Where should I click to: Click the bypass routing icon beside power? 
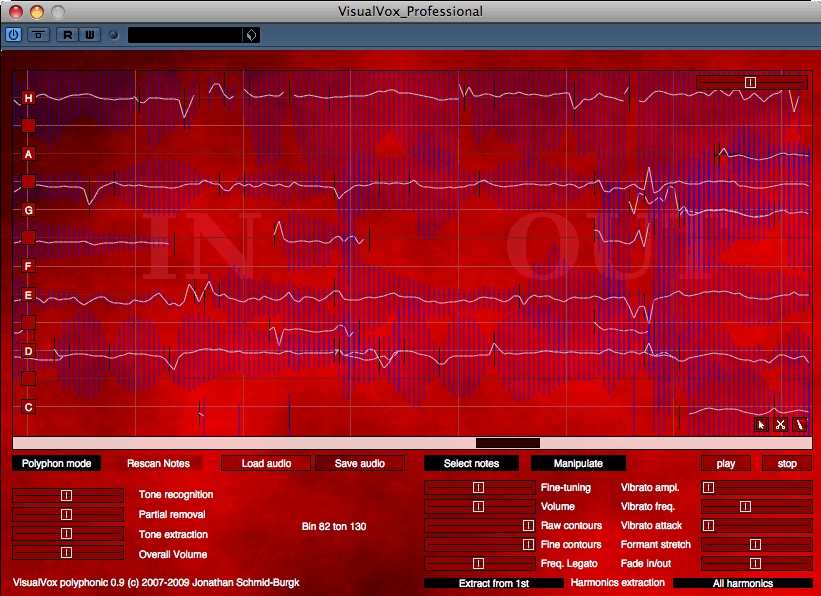[x=38, y=35]
